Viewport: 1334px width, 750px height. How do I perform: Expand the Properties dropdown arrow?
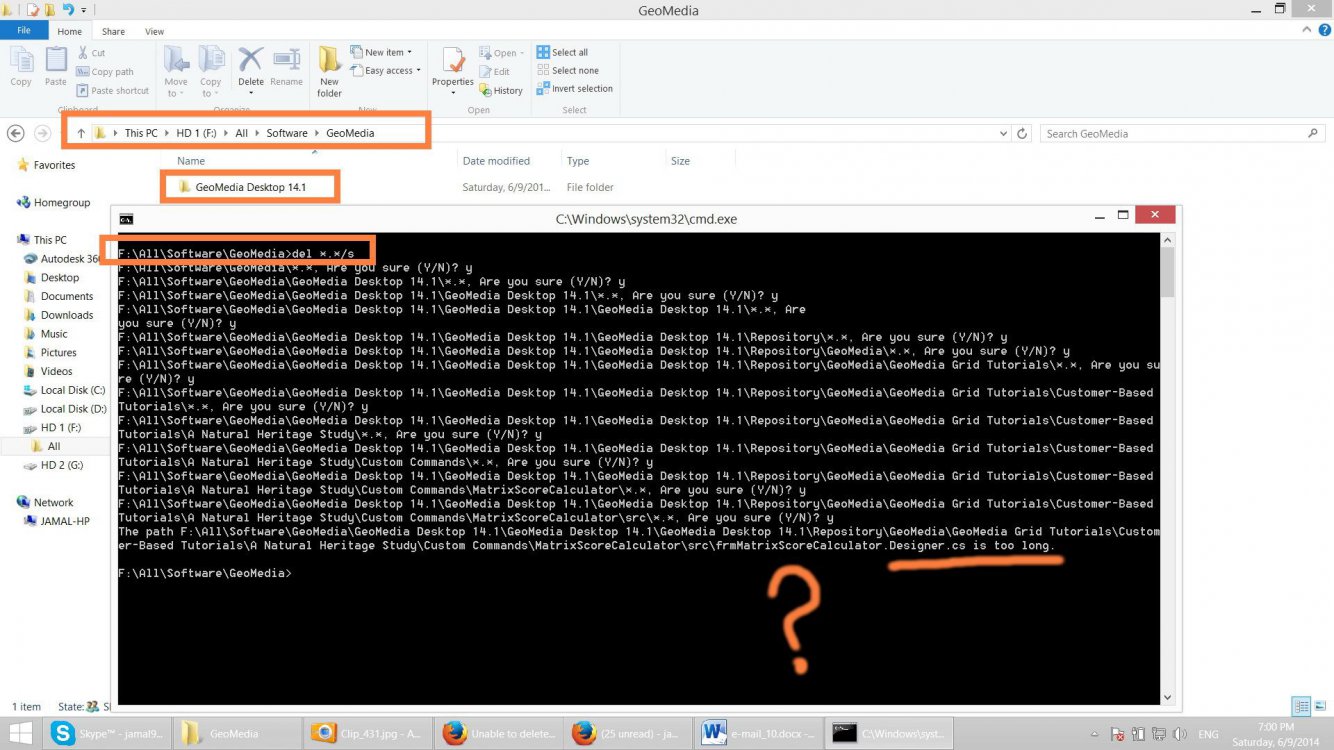tap(453, 92)
